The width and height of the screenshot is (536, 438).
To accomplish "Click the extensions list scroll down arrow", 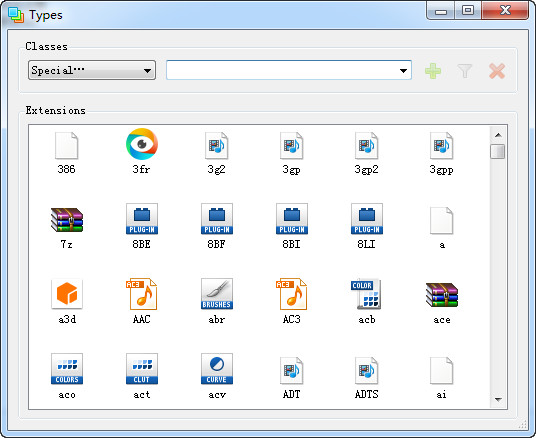I will [498, 399].
